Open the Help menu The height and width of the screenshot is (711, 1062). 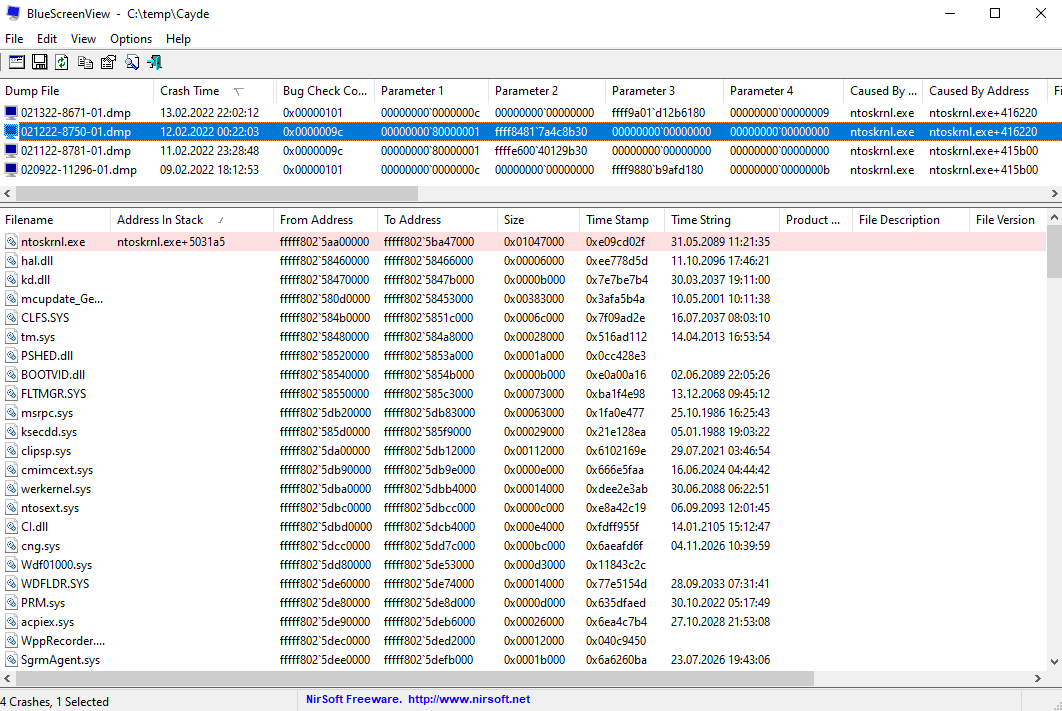click(x=178, y=39)
